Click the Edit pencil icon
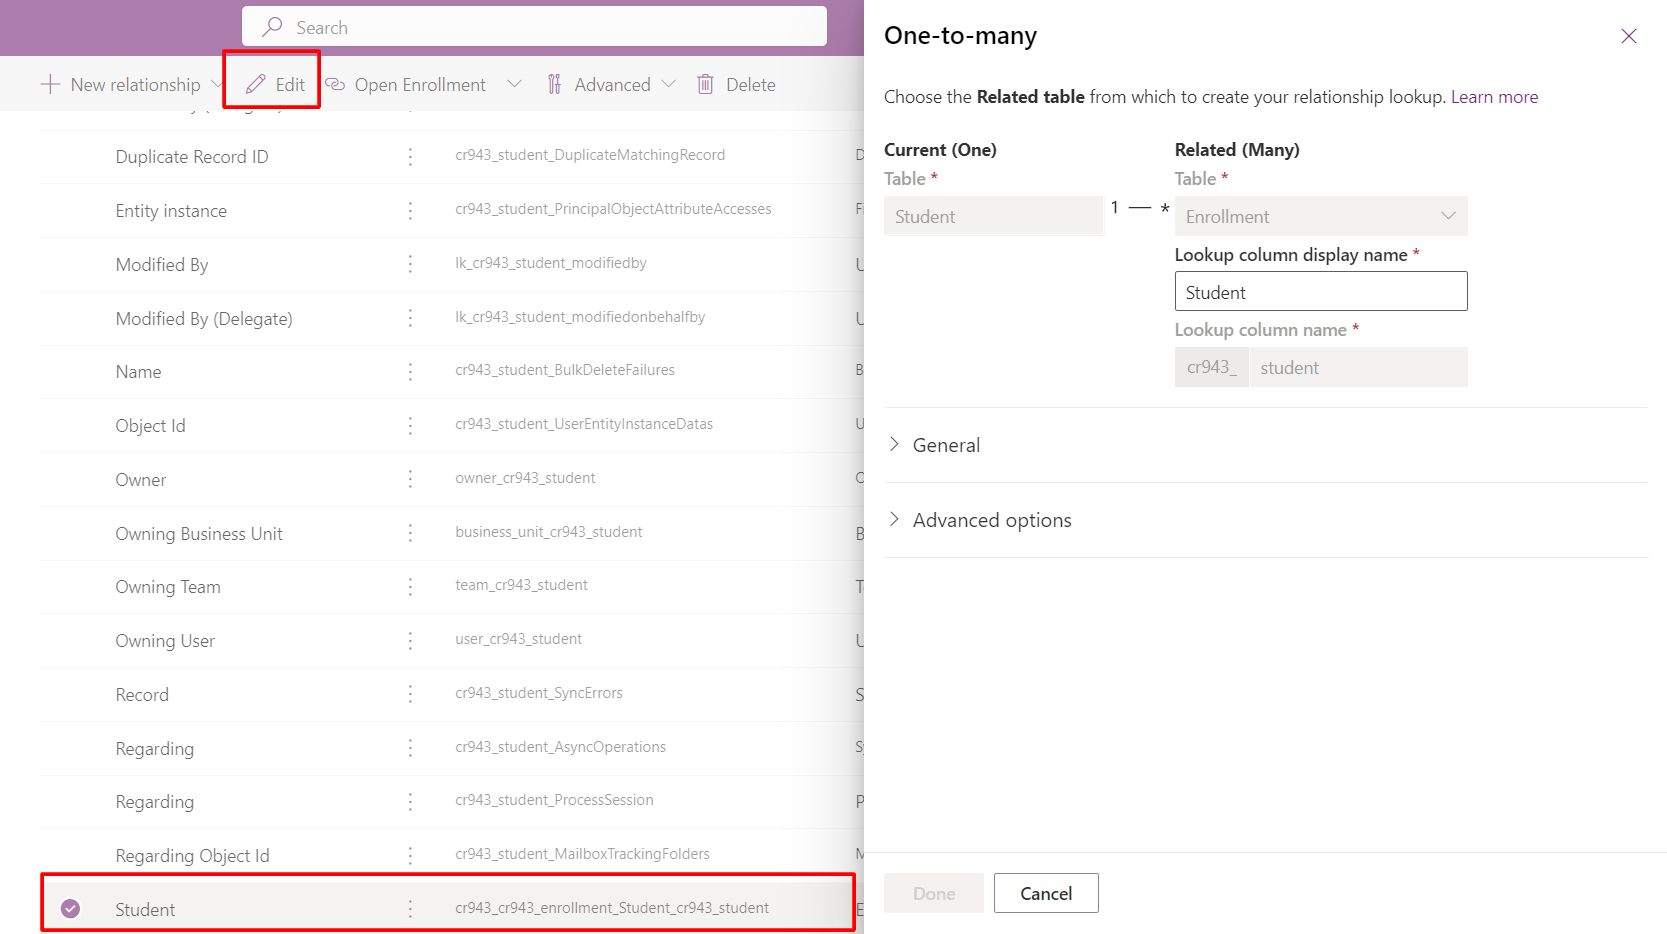Image resolution: width=1667 pixels, height=934 pixels. (x=256, y=85)
